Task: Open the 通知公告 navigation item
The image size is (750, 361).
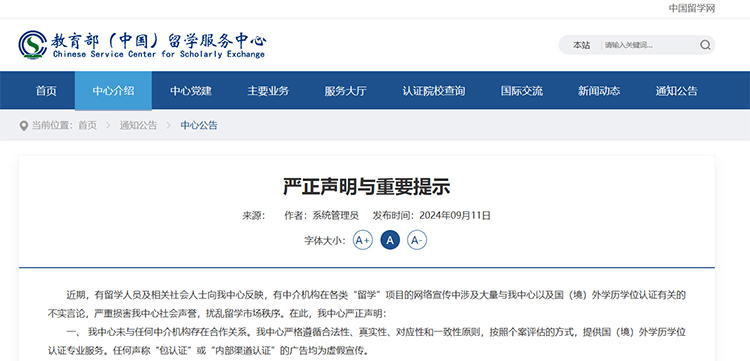Action: [676, 91]
